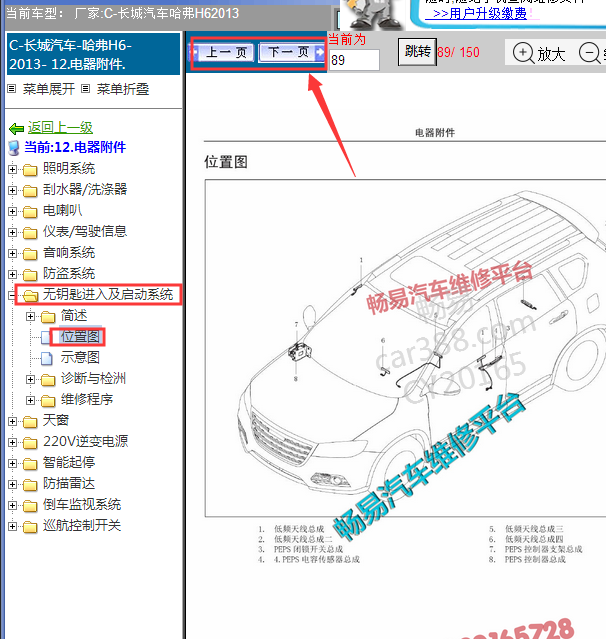Select the 天窗 tree label
Viewport: 606px width, 639px height.
click(56, 420)
